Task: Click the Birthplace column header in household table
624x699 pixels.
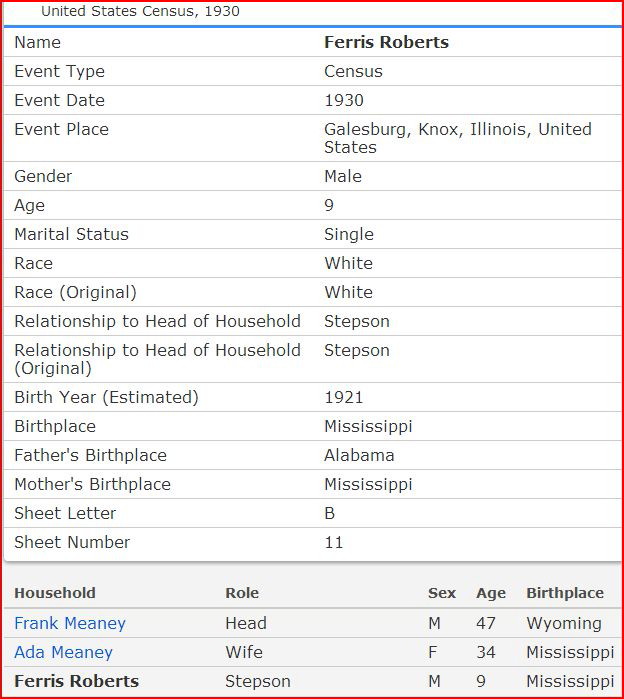Action: (x=565, y=593)
